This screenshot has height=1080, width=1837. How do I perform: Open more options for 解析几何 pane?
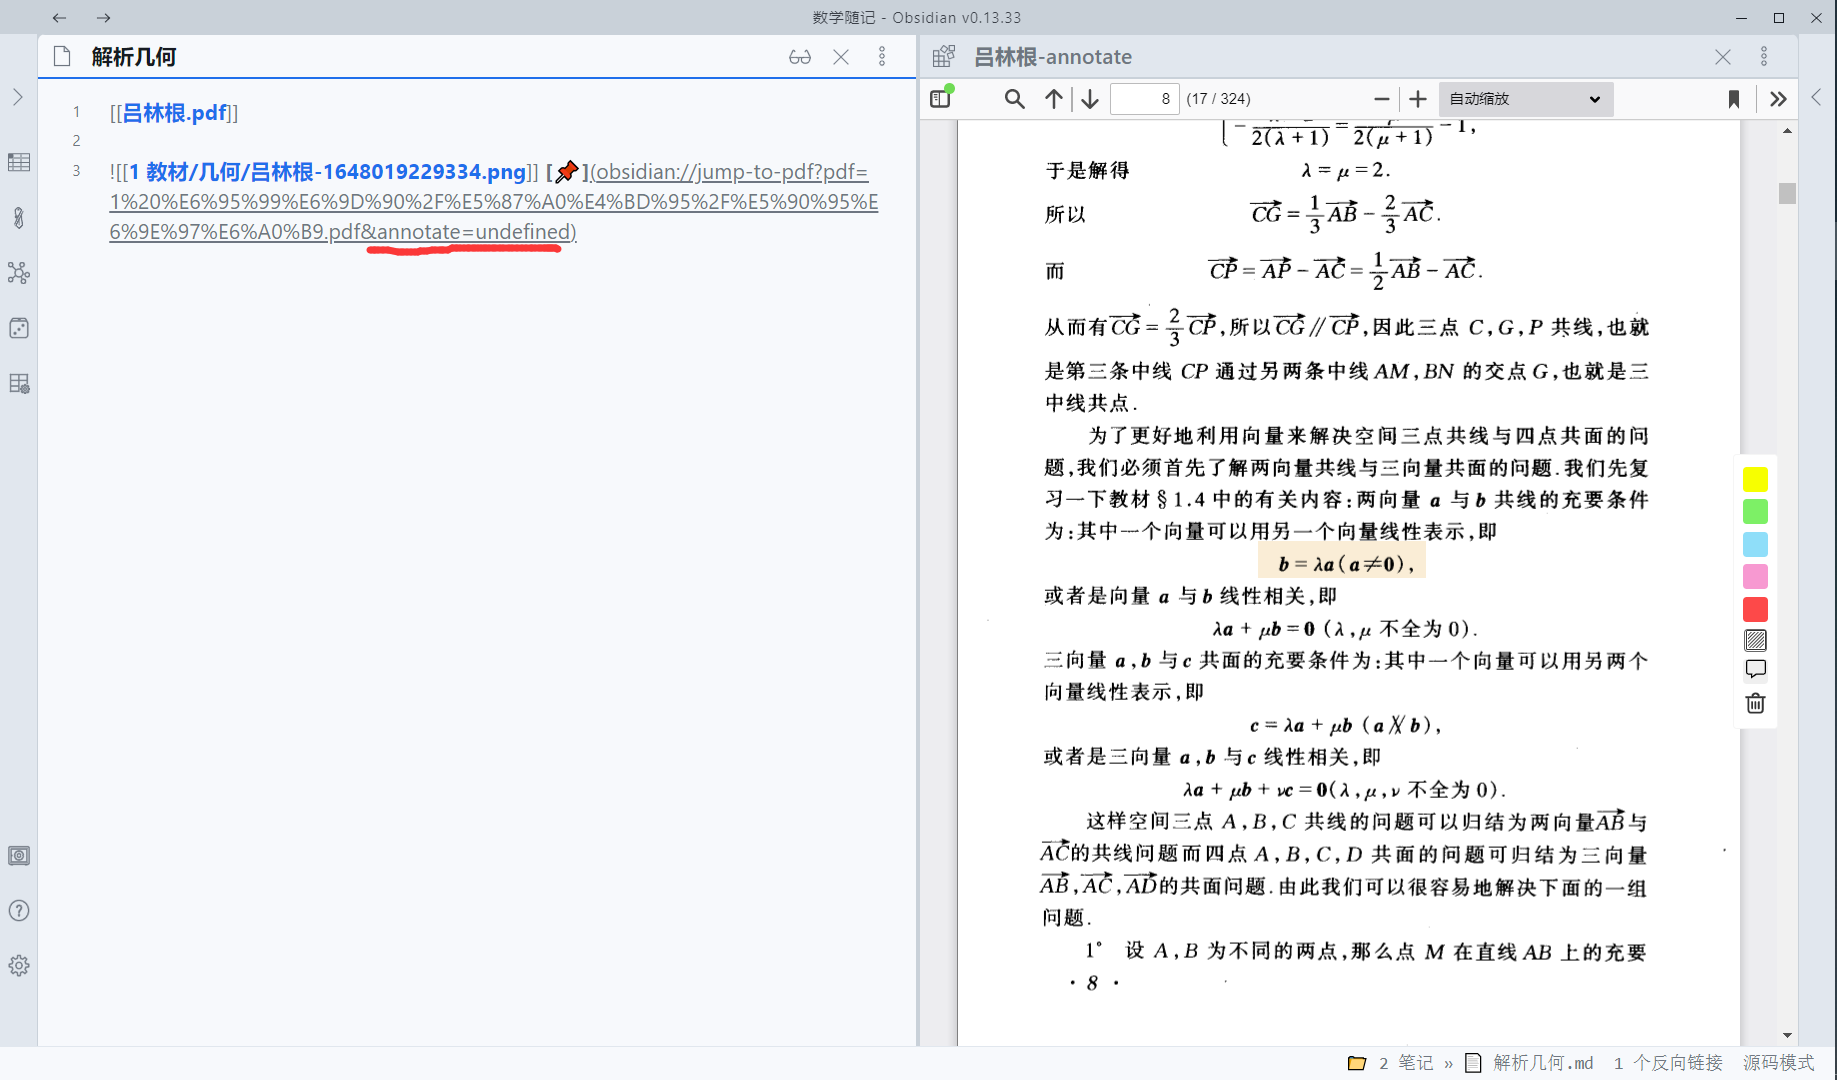882,57
